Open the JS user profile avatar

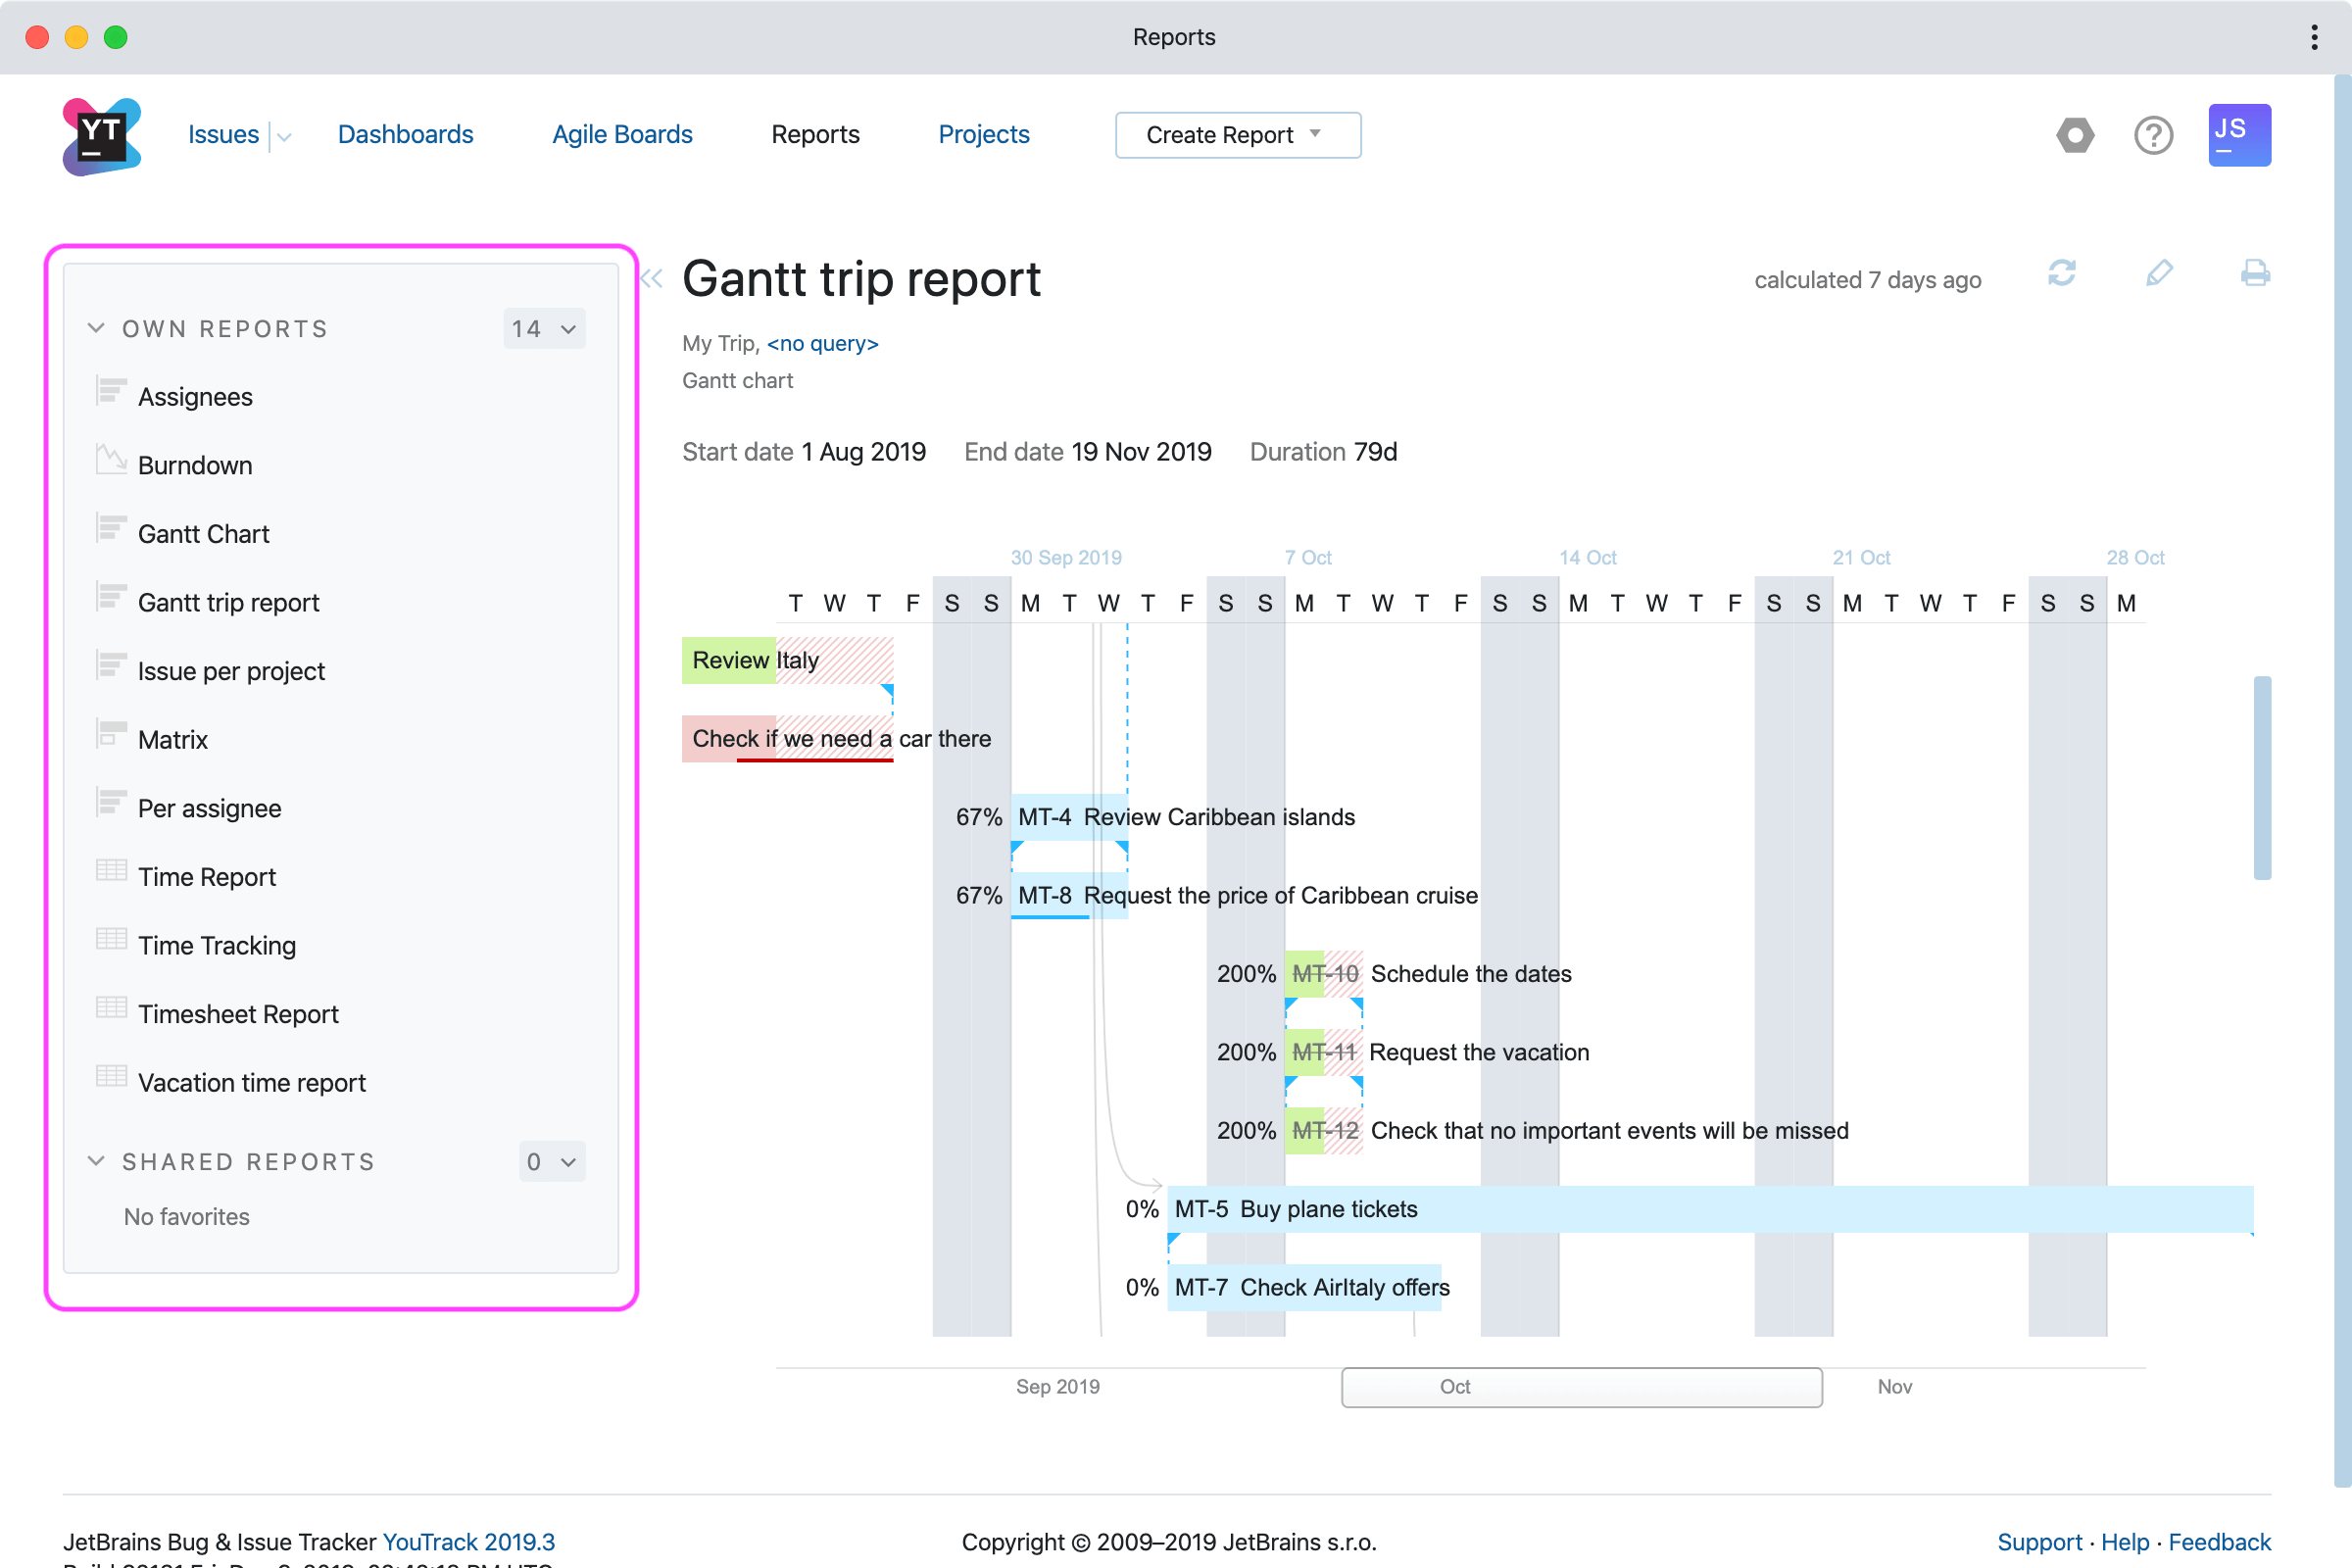tap(2238, 135)
